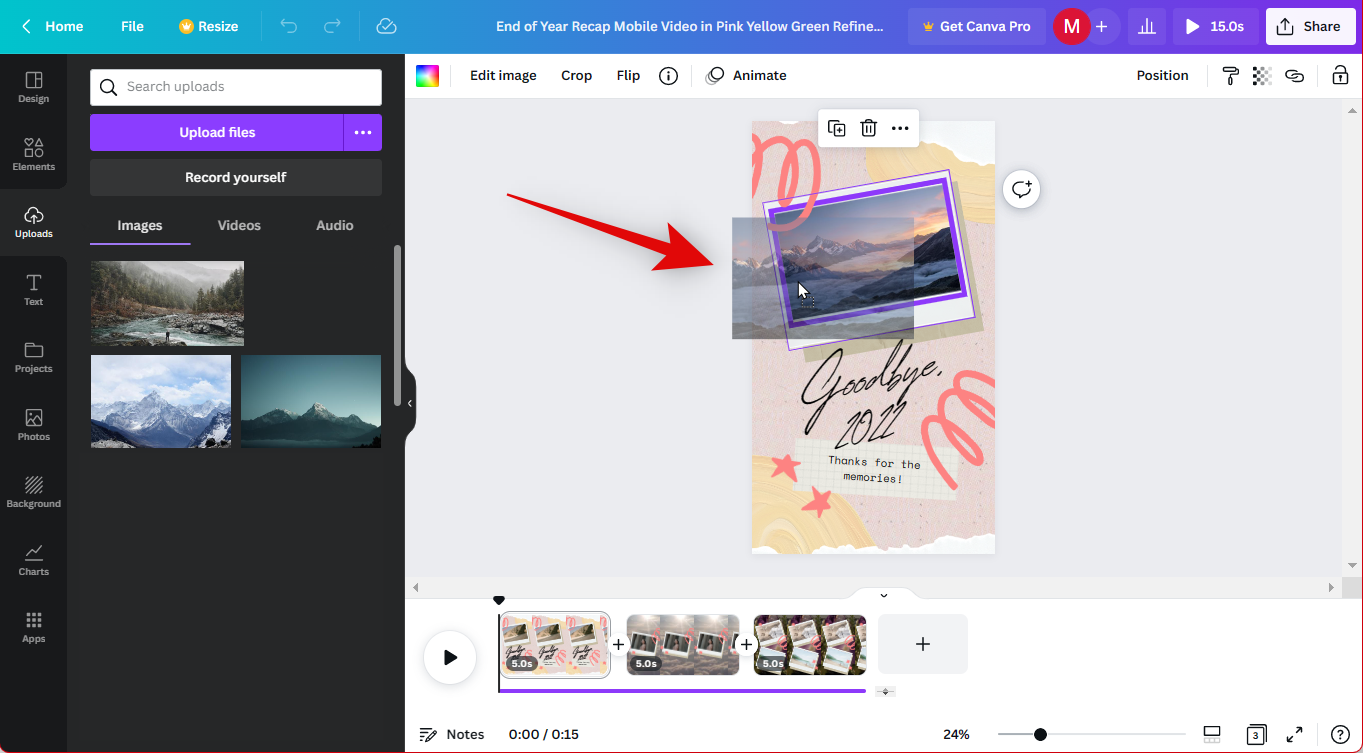Collapse the side panel with the arrow handle
Viewport: 1363px width, 753px height.
coord(409,403)
